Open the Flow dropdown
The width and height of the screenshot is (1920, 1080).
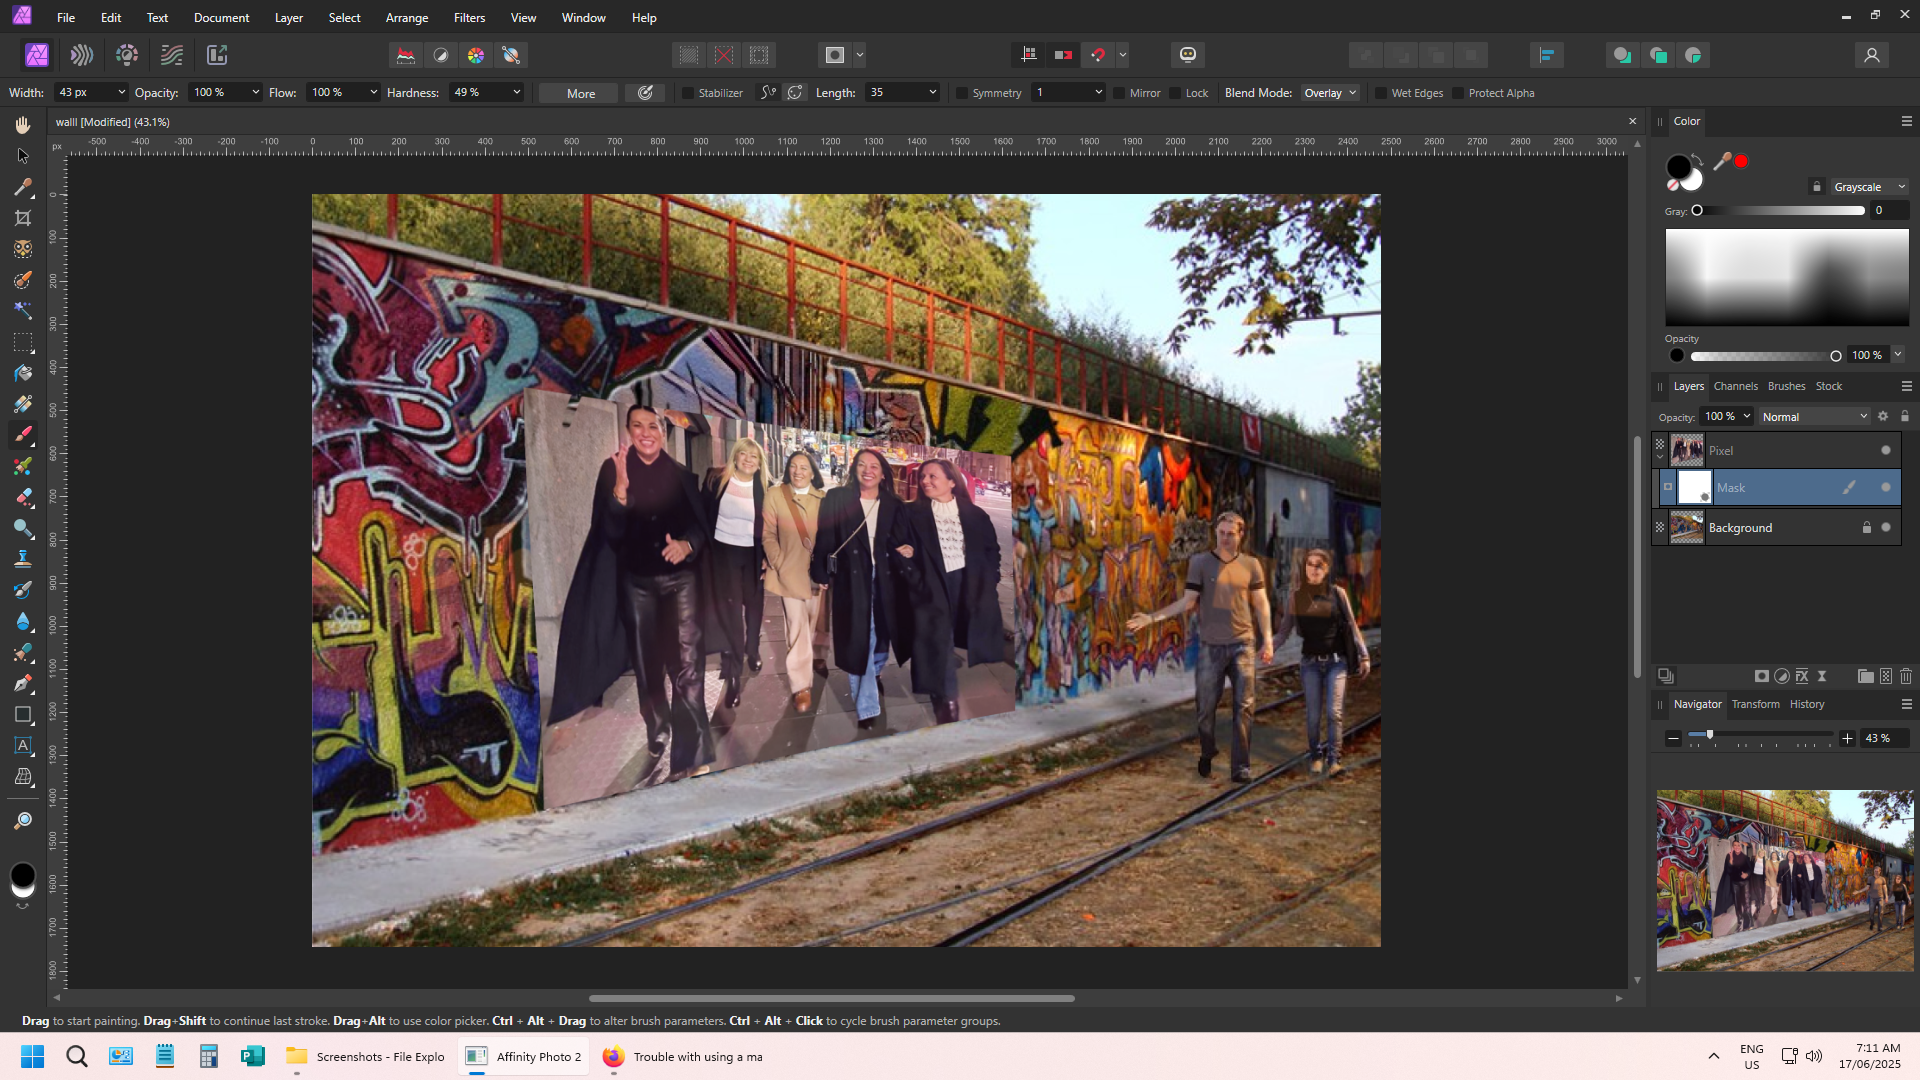(x=374, y=92)
